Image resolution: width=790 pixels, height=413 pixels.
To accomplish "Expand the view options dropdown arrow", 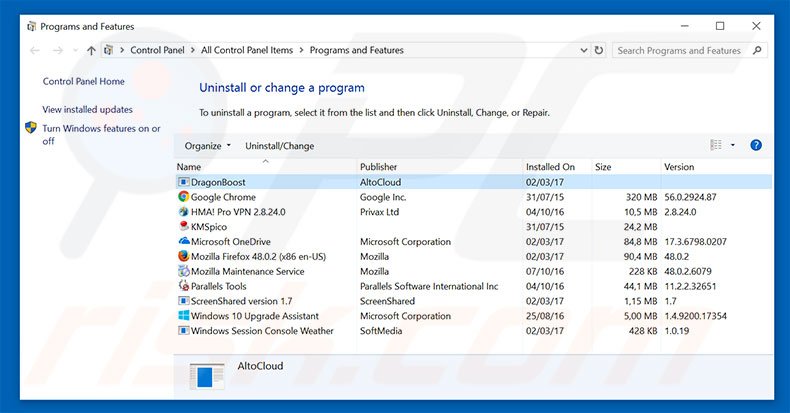I will coord(733,145).
